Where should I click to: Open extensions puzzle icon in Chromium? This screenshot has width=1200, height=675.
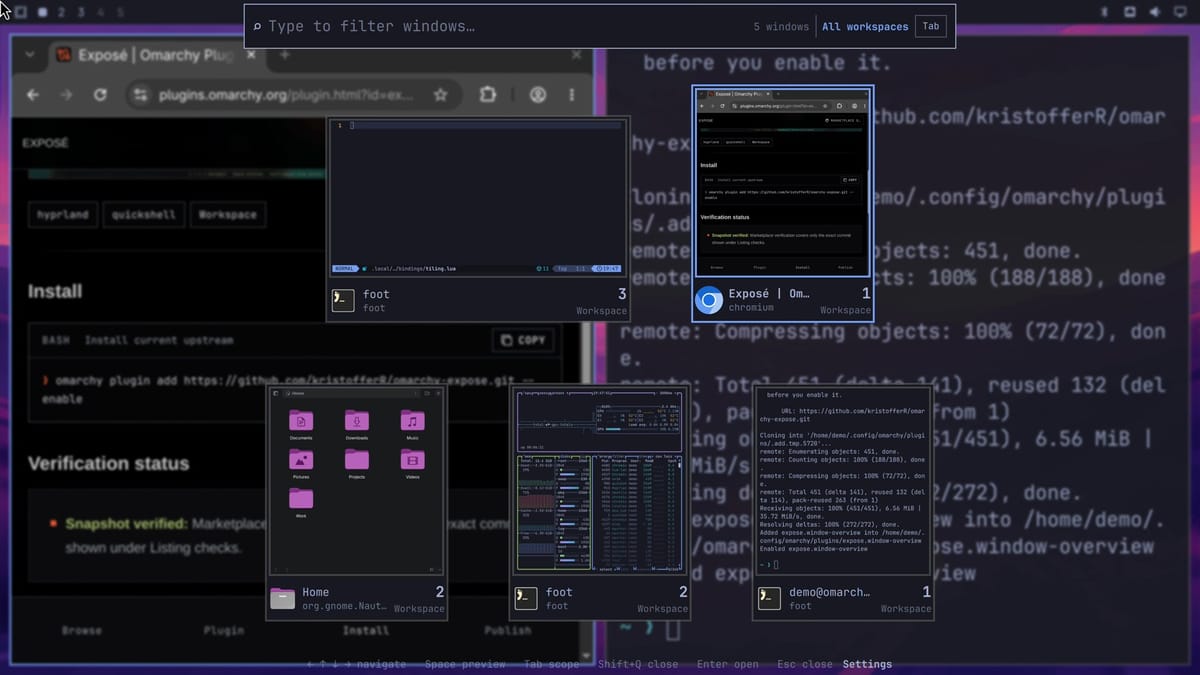487,95
